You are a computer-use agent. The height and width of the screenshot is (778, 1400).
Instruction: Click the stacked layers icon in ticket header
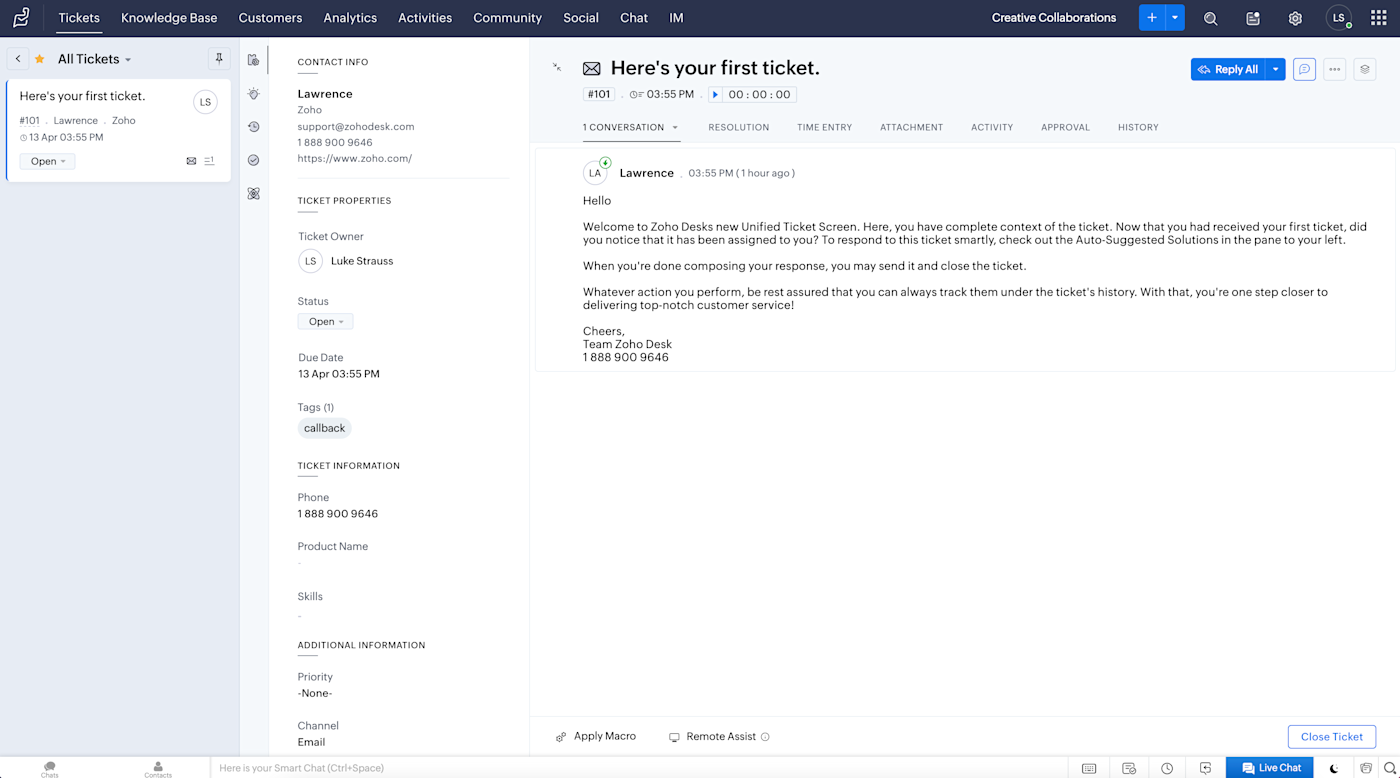click(x=1365, y=70)
